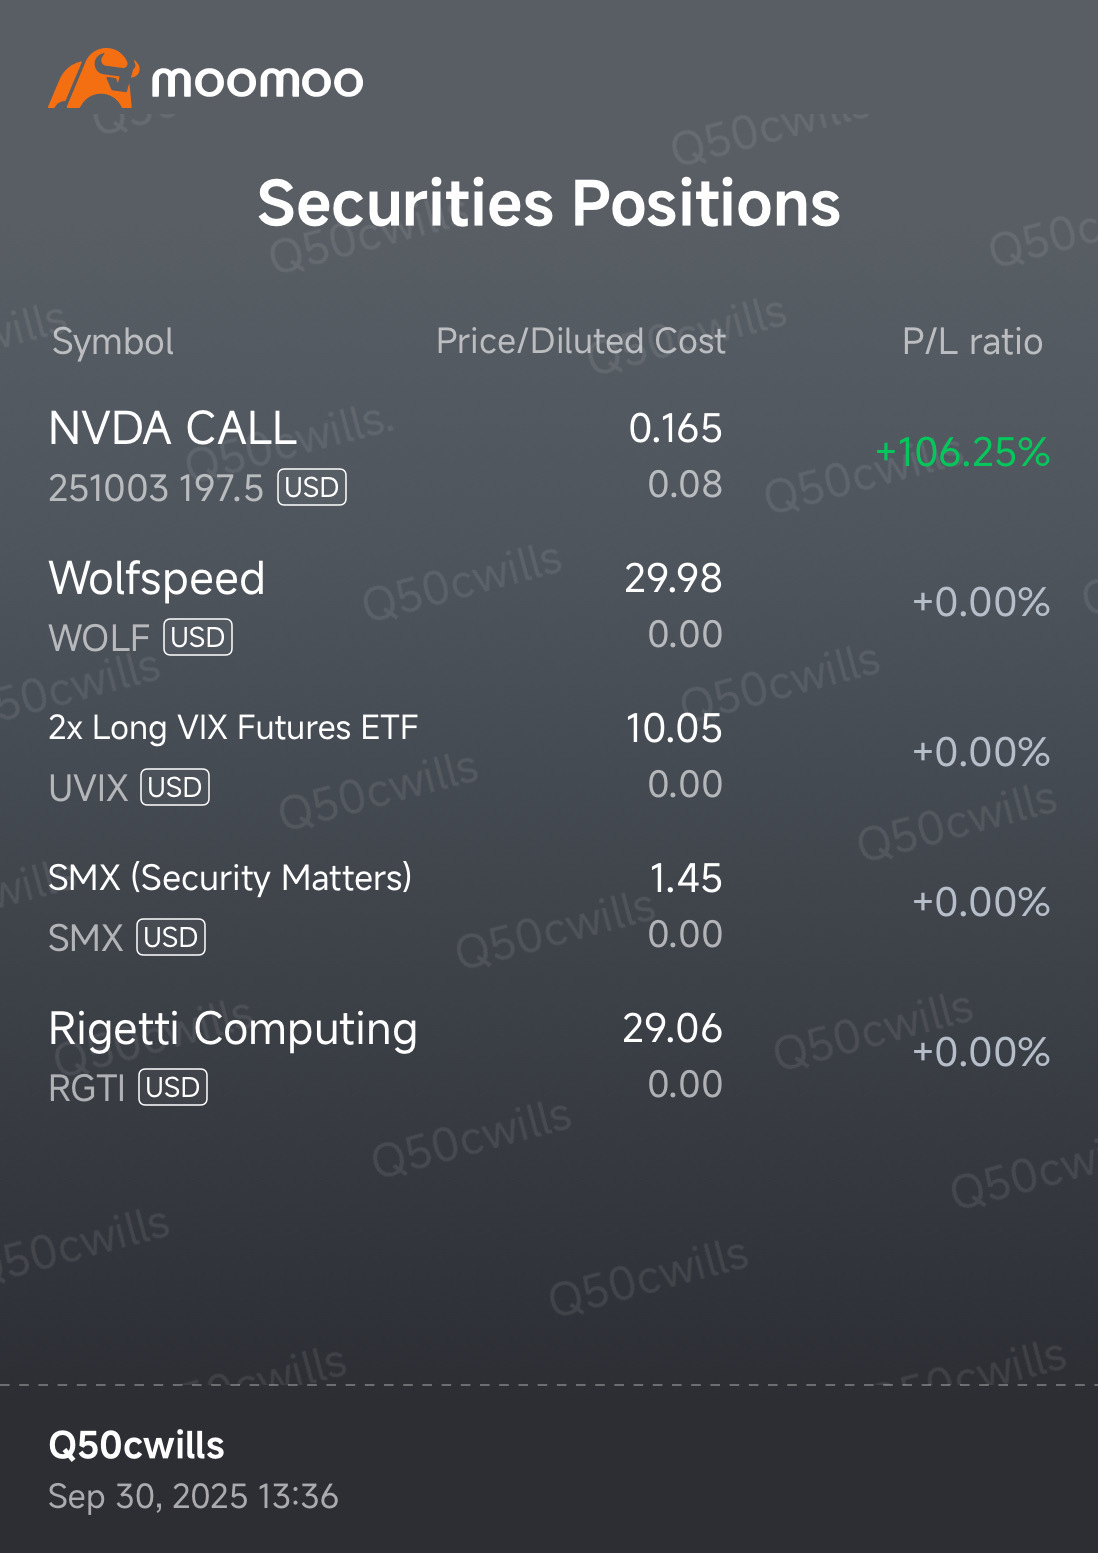Open the NVDA CALL position
The width and height of the screenshot is (1098, 1553).
(173, 429)
